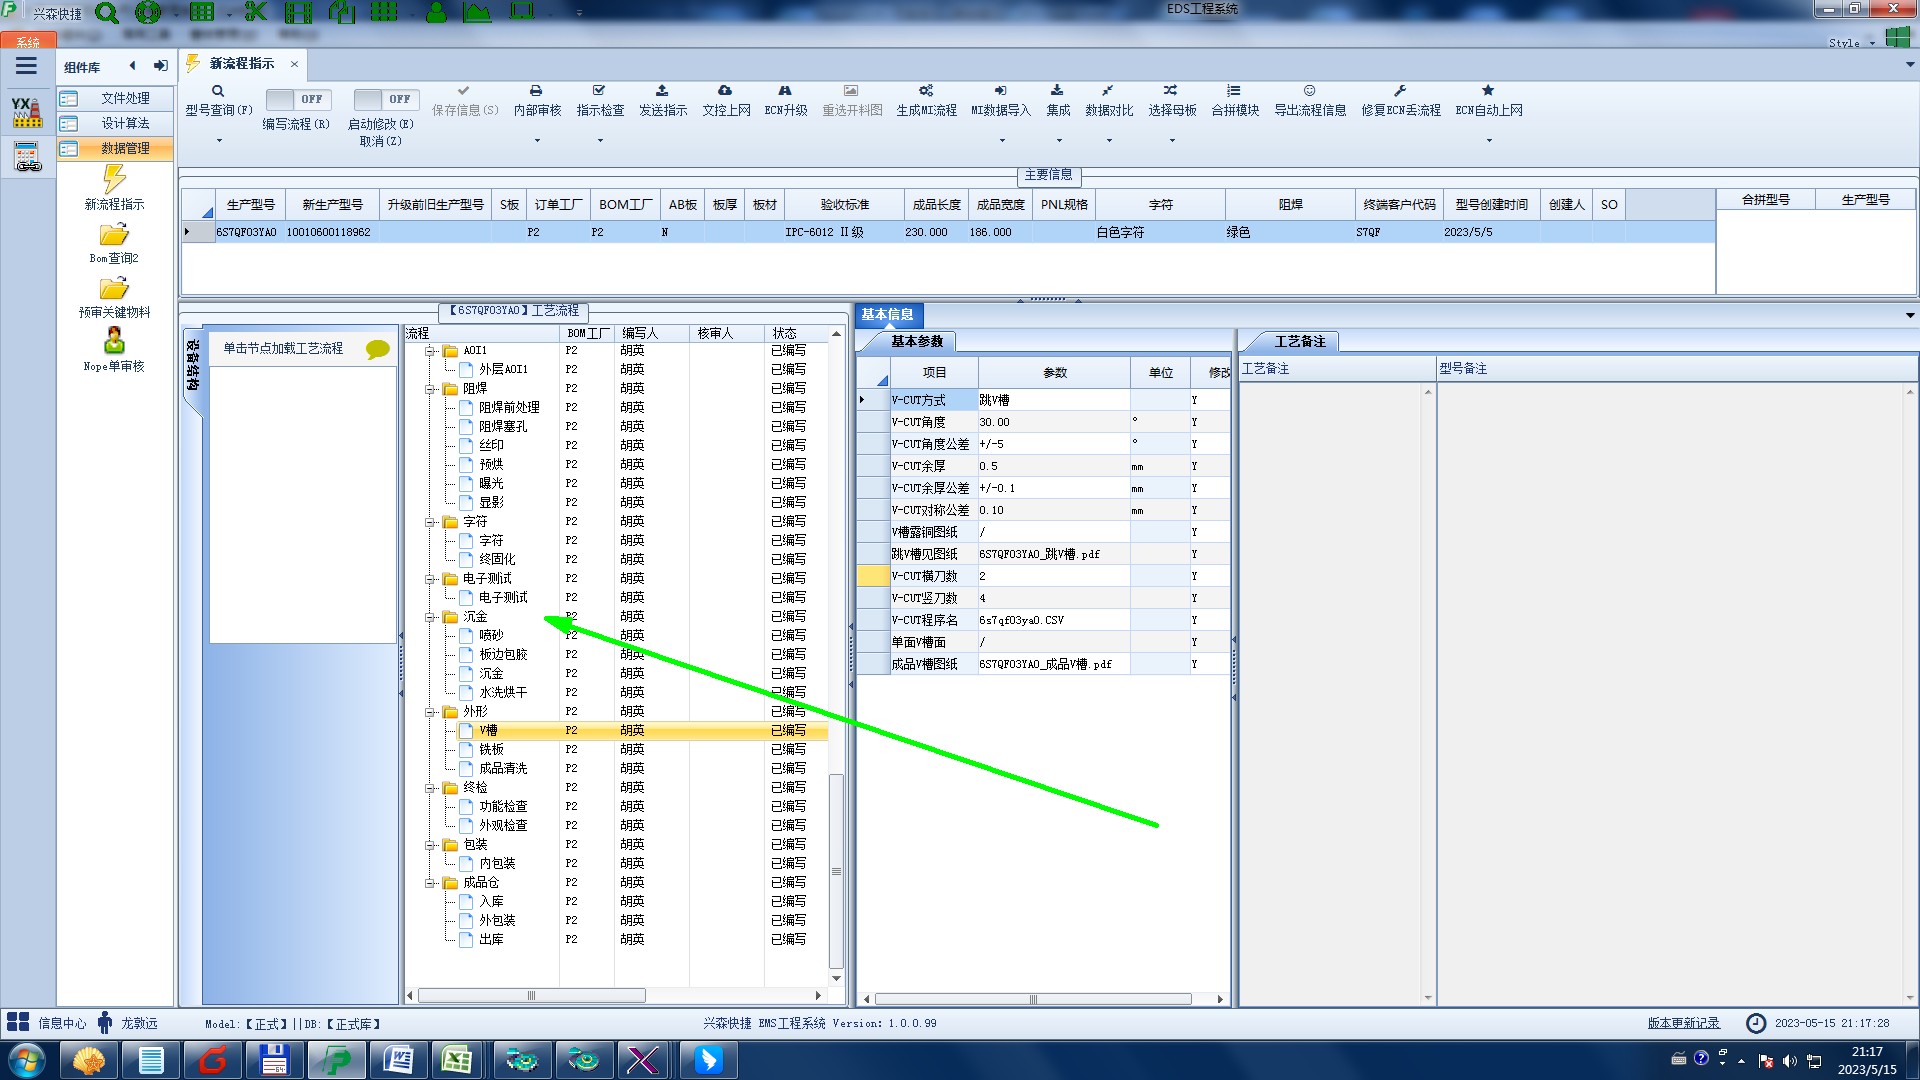Collapse the 成品仓 tree folder
Screen dimensions: 1920x1080
(430, 883)
